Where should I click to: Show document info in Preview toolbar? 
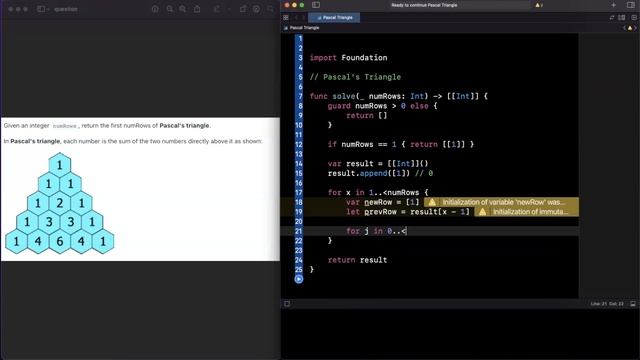click(x=155, y=9)
